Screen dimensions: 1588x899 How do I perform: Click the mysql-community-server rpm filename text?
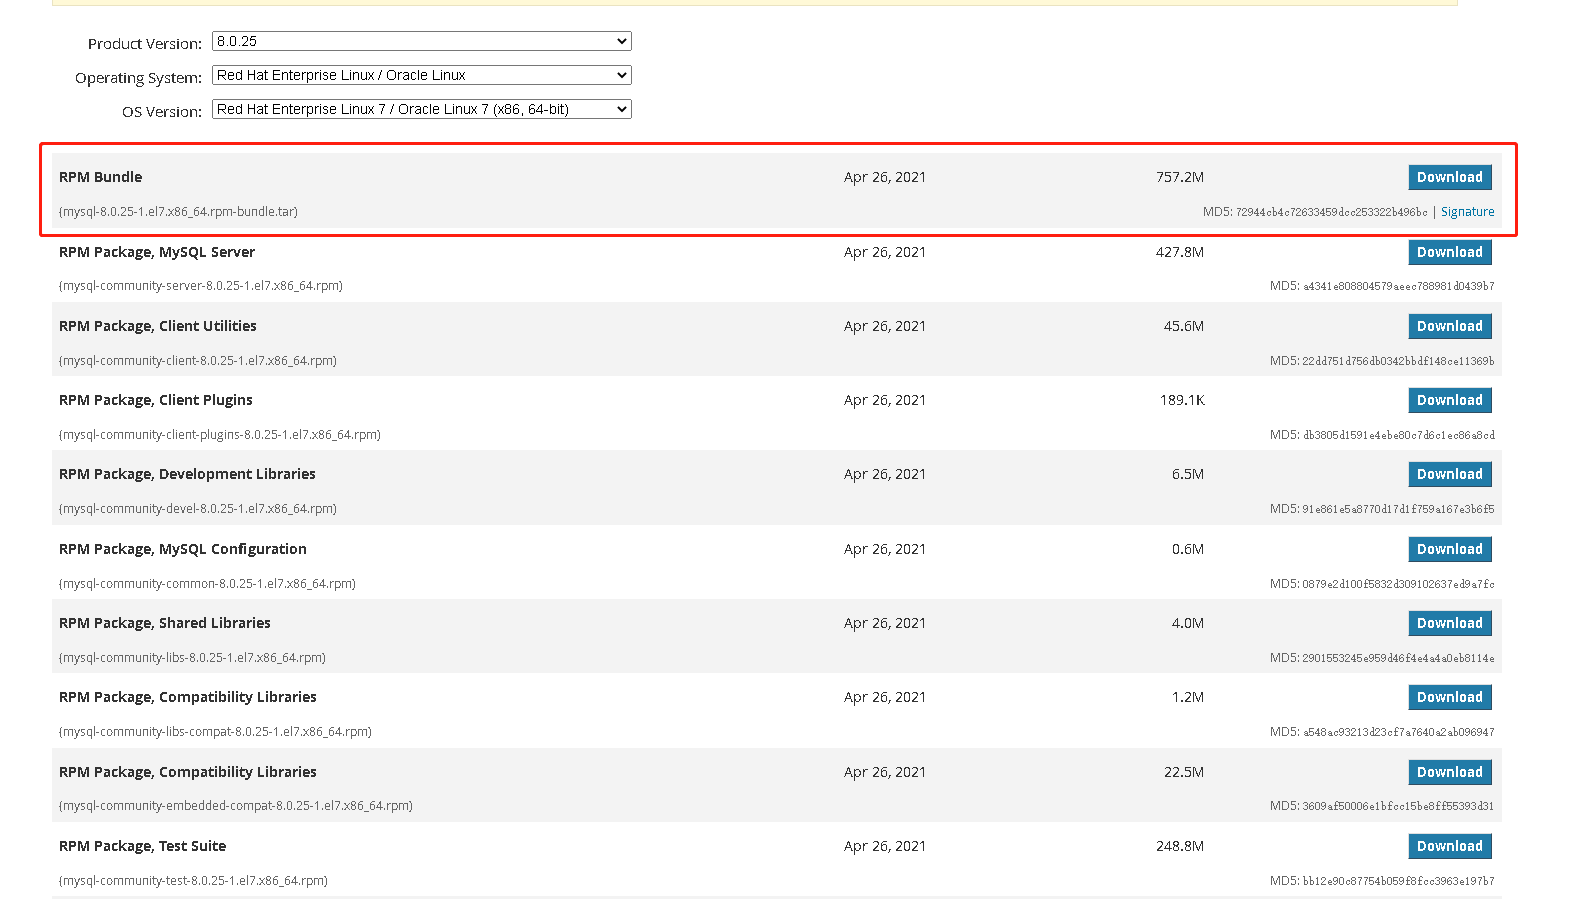pos(201,286)
